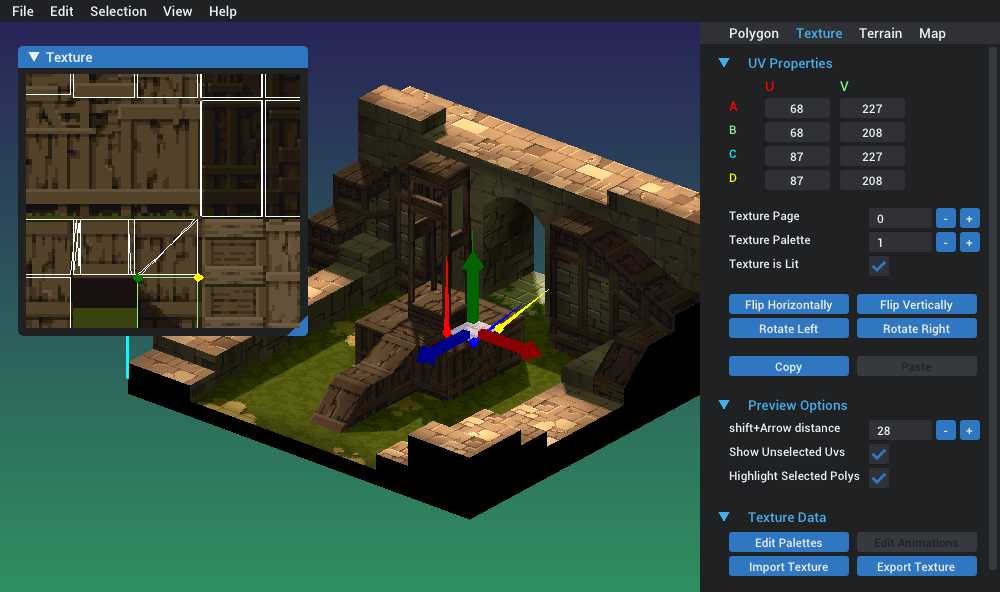The width and height of the screenshot is (1000, 592).
Task: Increase shift+Arrow distance with plus button
Action: [x=969, y=430]
